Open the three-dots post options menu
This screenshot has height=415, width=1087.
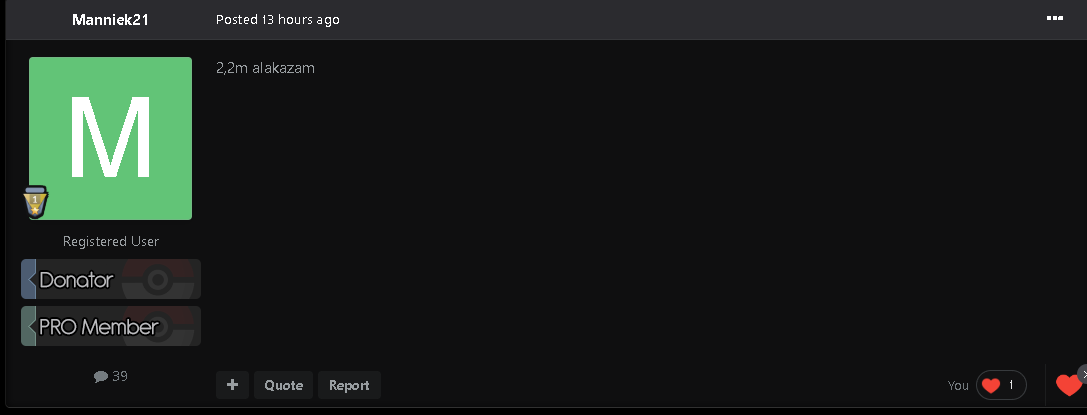(x=1054, y=19)
